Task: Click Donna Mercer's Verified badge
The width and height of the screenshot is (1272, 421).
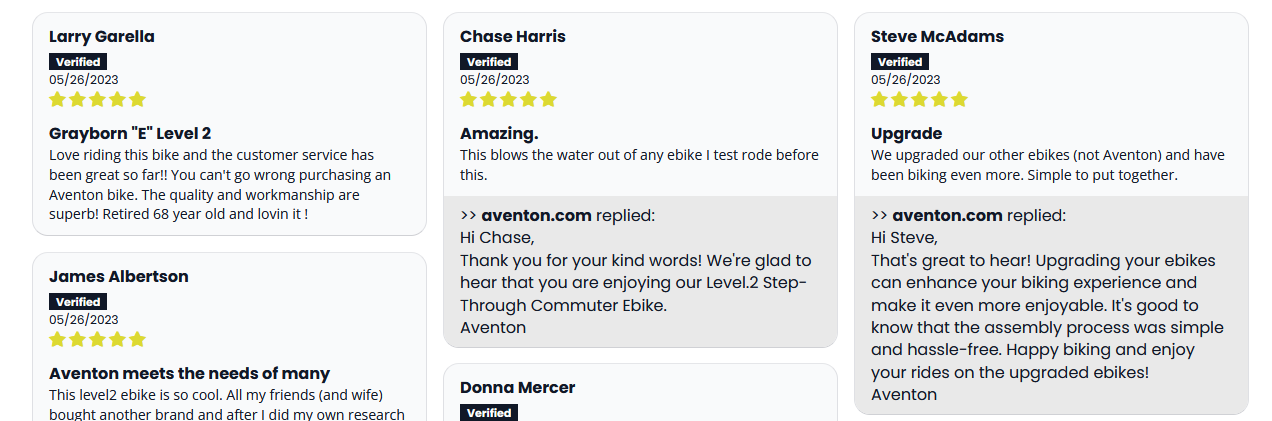Action: [x=489, y=412]
